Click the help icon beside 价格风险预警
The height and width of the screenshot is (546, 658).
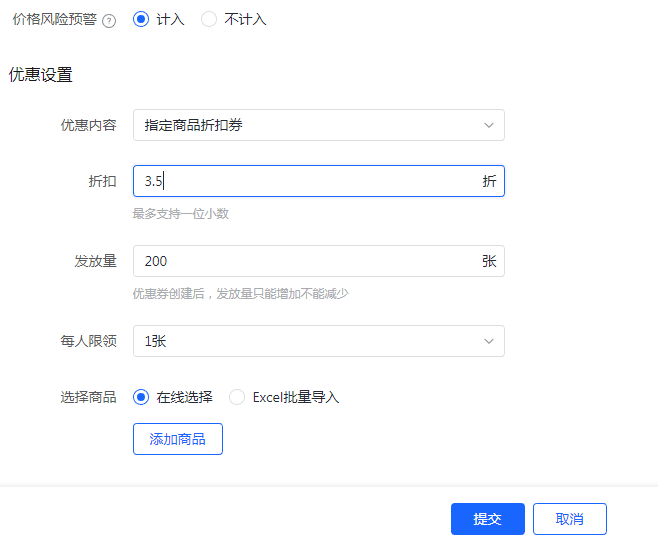tap(109, 21)
